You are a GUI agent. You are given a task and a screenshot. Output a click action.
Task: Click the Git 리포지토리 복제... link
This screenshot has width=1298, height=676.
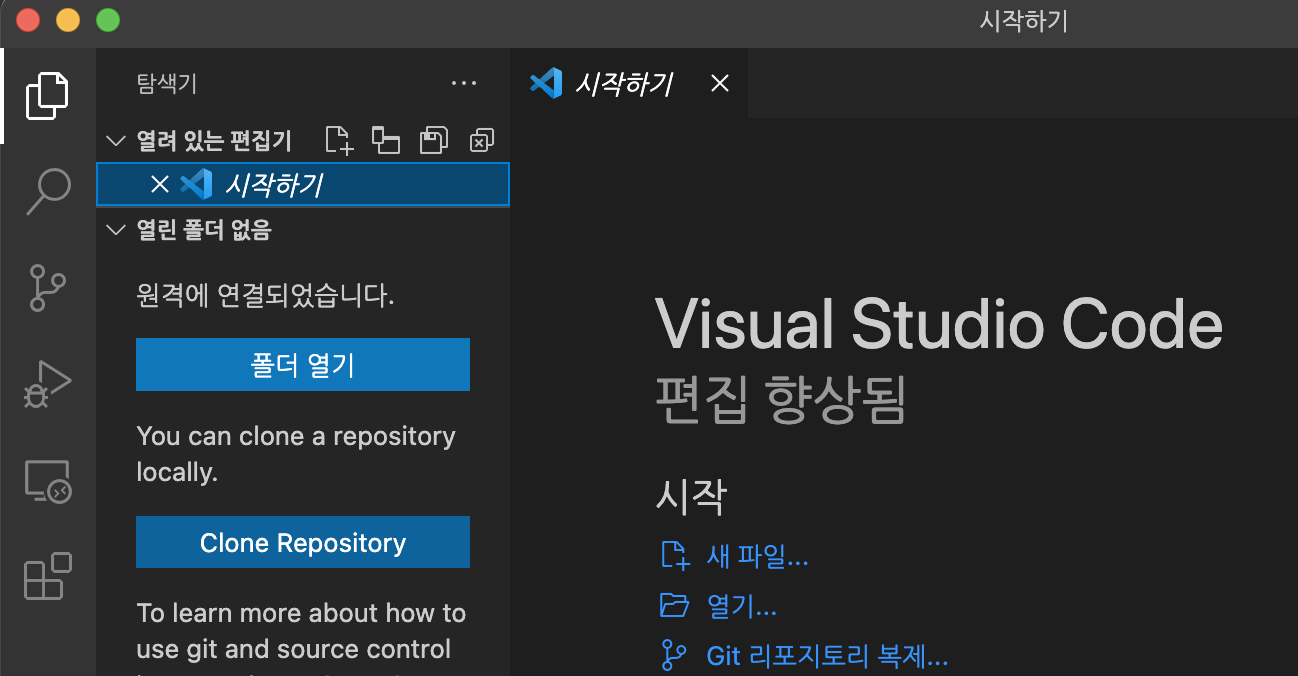827,656
